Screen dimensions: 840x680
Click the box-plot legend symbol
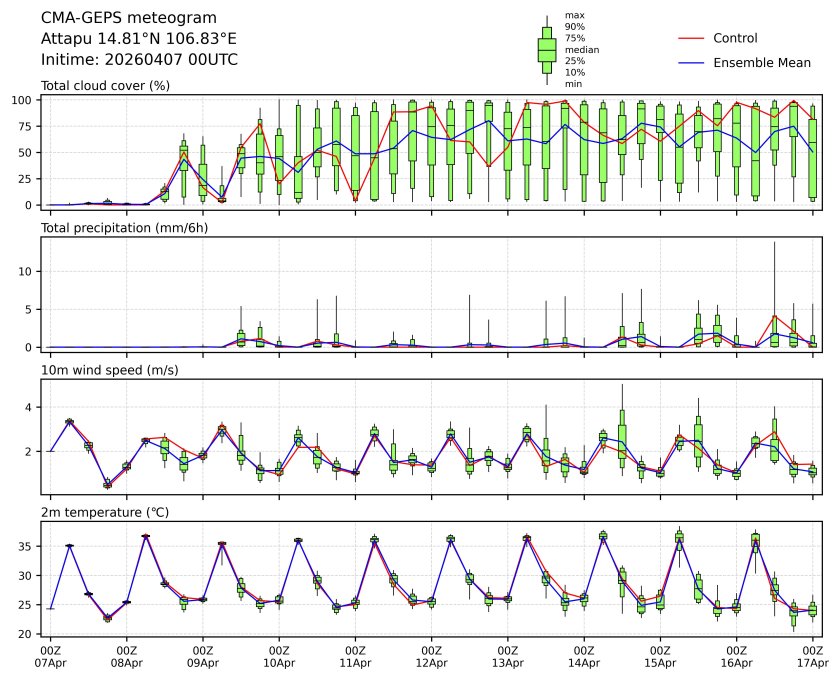point(547,49)
